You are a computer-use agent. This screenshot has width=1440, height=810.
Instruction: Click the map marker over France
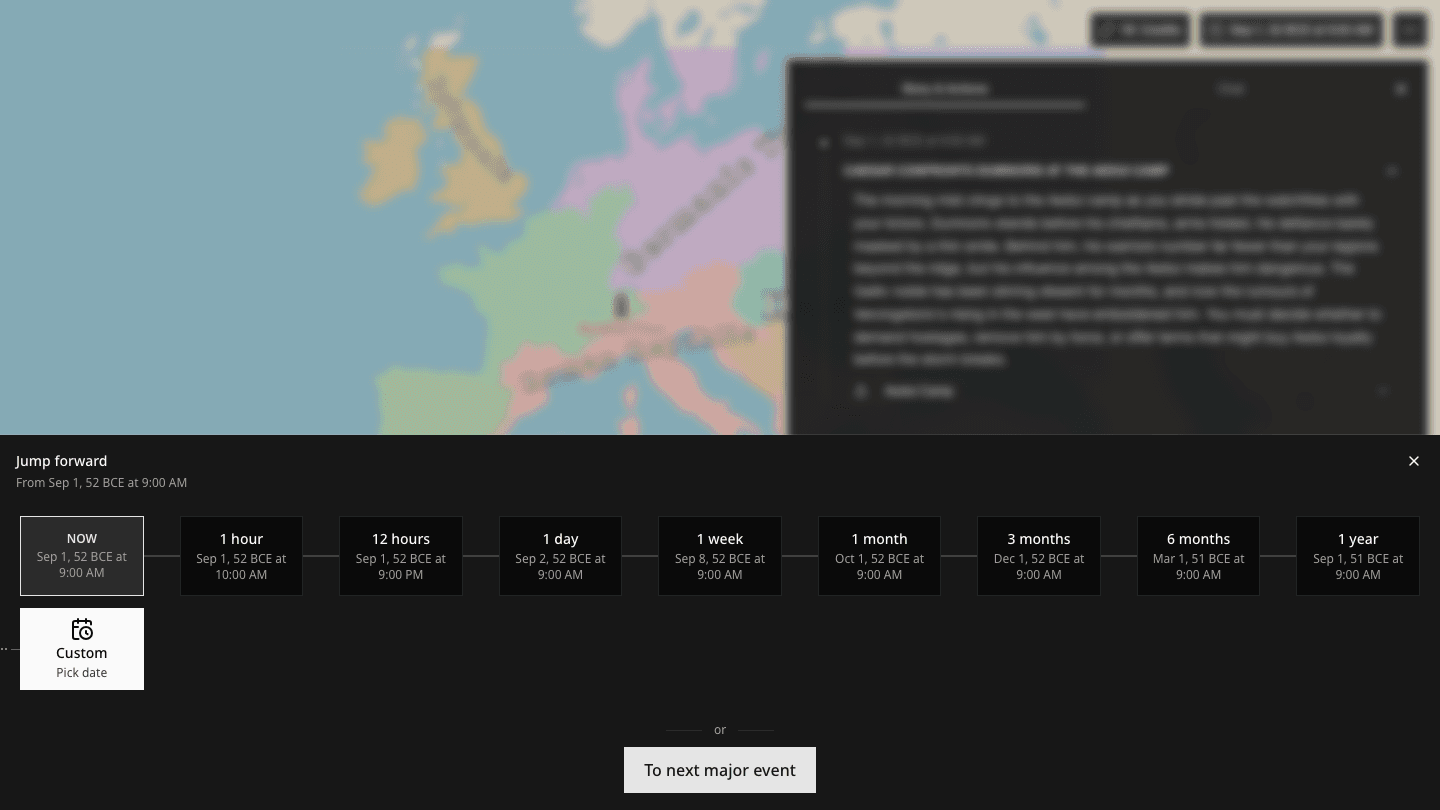(x=620, y=304)
